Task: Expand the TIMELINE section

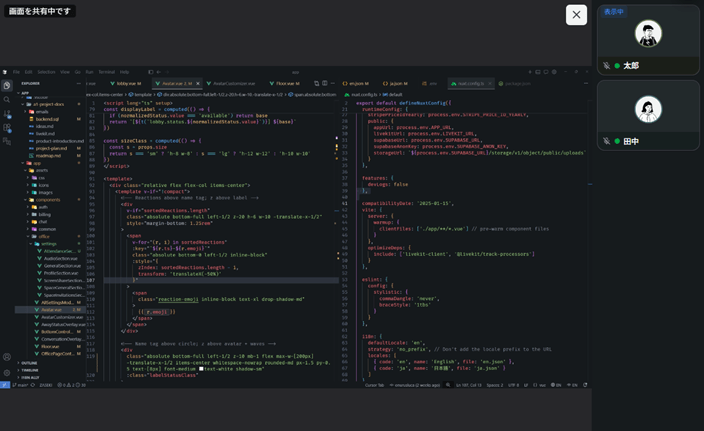Action: point(30,370)
